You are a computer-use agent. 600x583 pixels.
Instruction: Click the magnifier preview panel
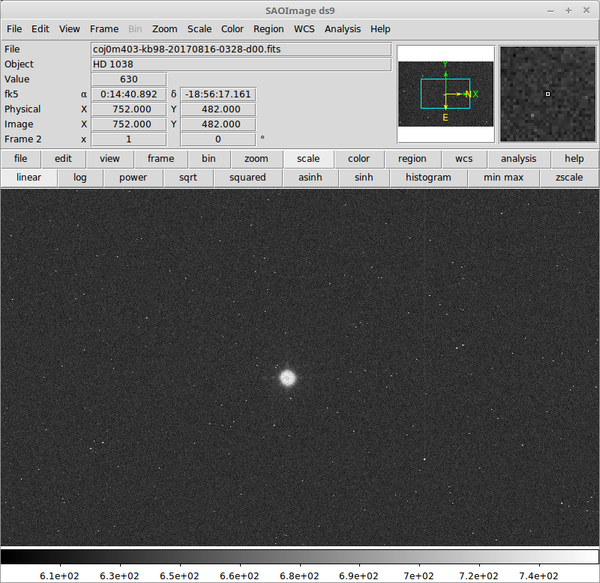click(547, 93)
